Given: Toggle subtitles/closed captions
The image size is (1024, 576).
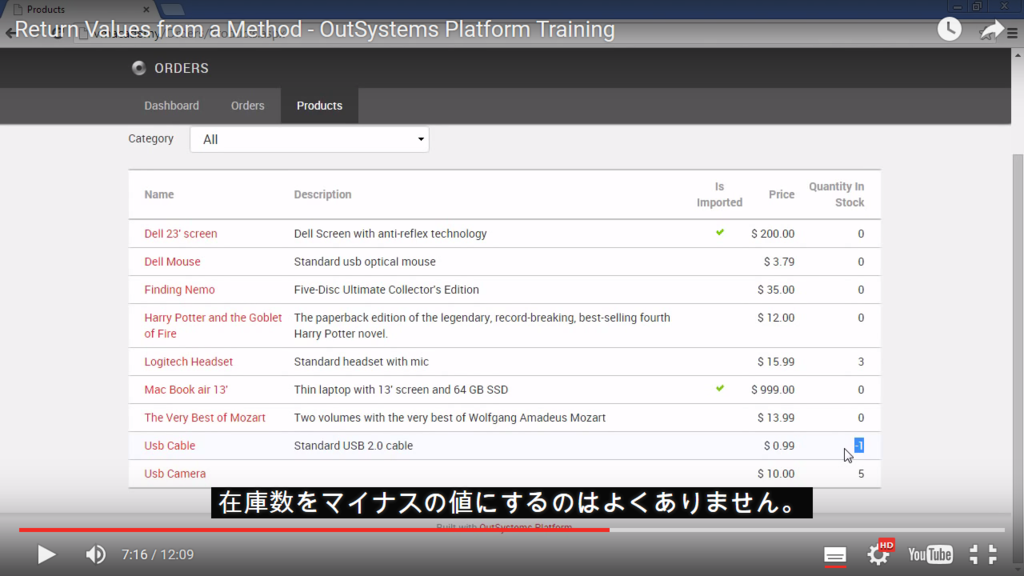Looking at the screenshot, I should (835, 555).
